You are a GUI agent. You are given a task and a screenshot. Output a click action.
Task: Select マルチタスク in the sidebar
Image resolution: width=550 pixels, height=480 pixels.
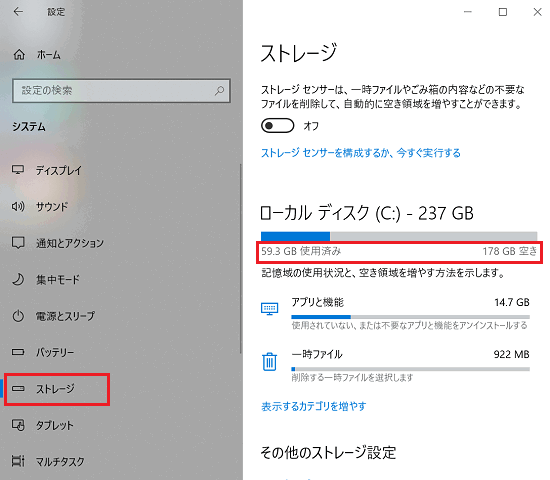(x=60, y=461)
